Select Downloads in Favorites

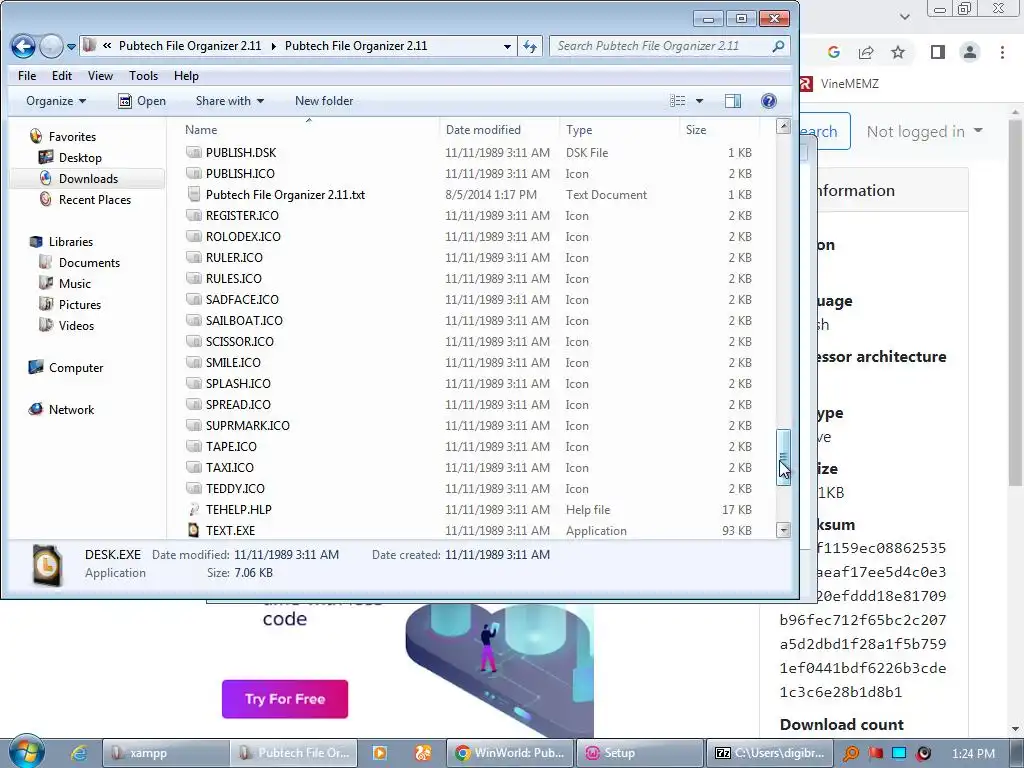pos(88,178)
